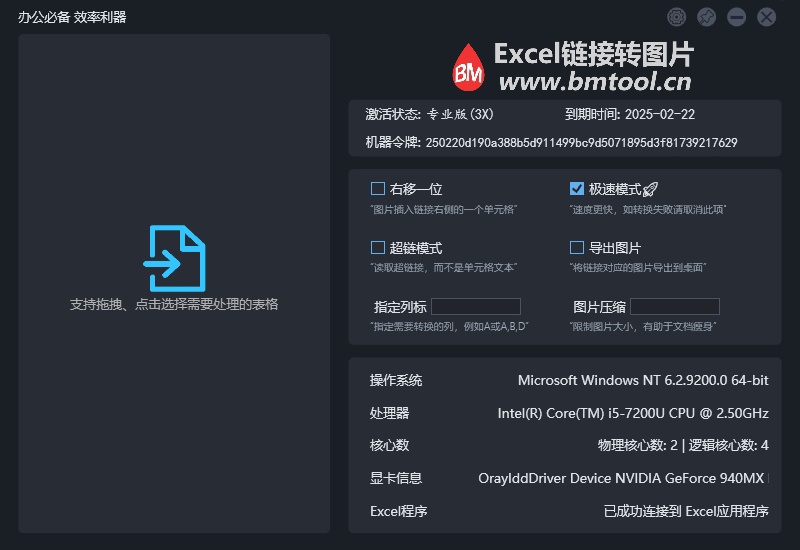
Task: Click the 右移一位 label
Action: click(416, 189)
